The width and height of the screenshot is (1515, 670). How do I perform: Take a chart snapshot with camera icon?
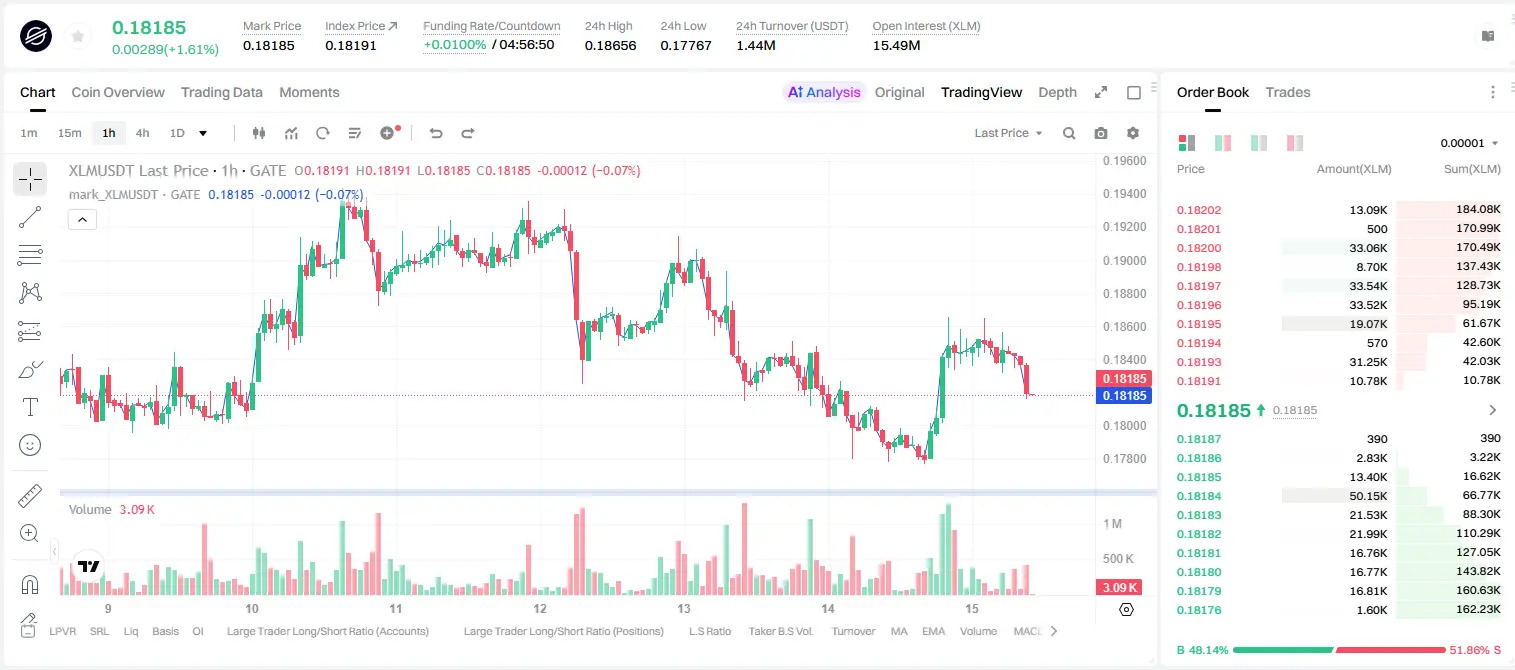[x=1101, y=133]
